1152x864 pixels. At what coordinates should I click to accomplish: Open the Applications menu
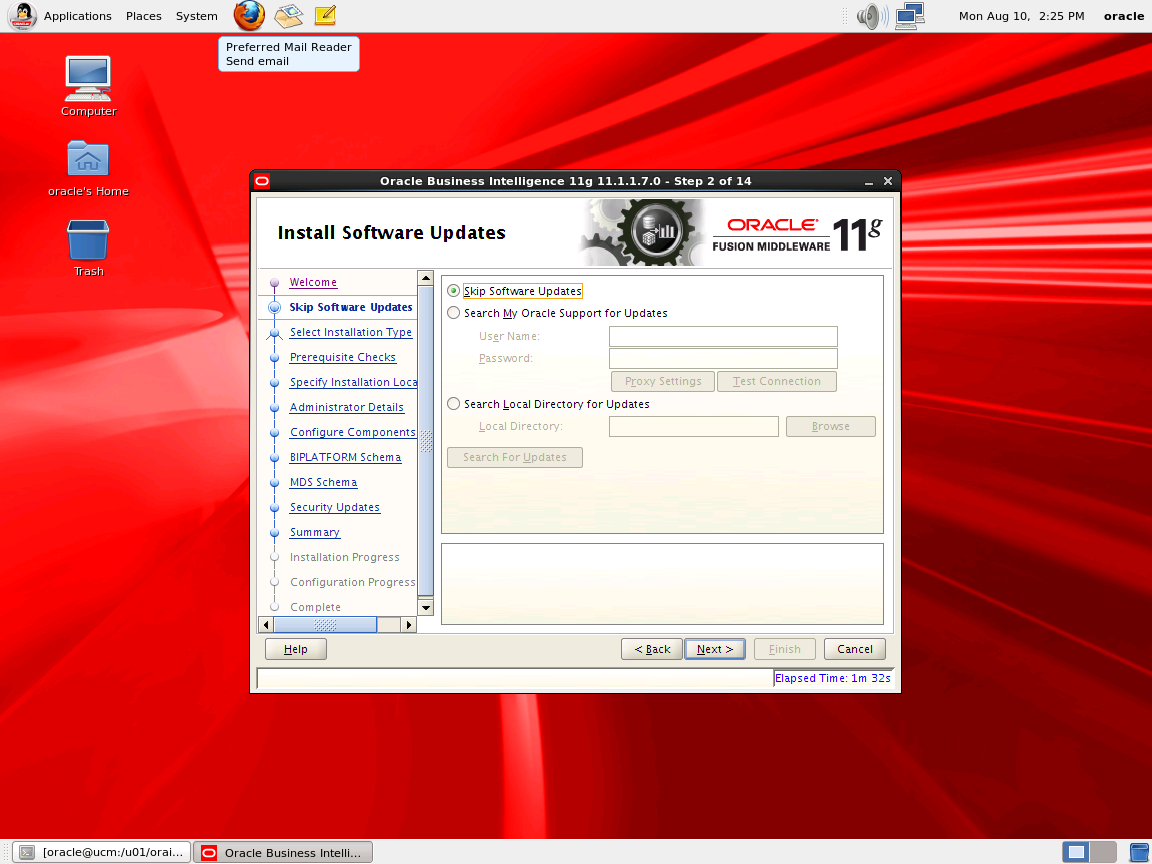tap(78, 15)
